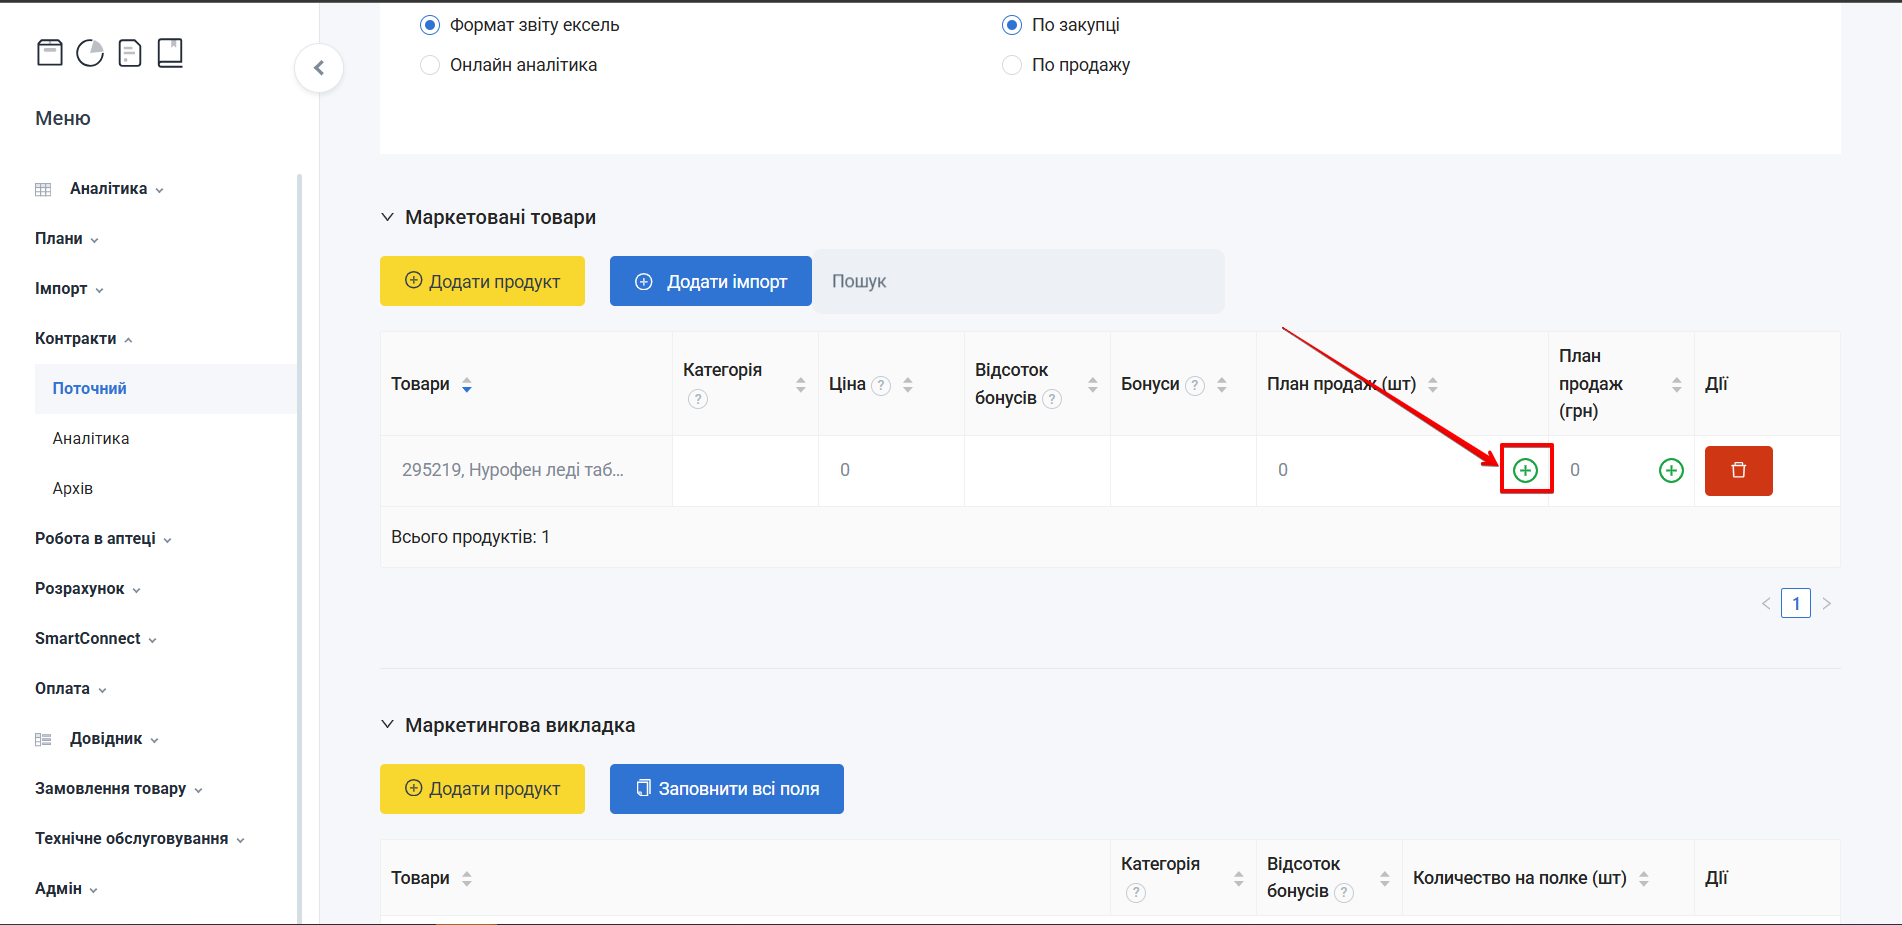
Task: Click the blue Додати імпорт button
Action: 710,282
